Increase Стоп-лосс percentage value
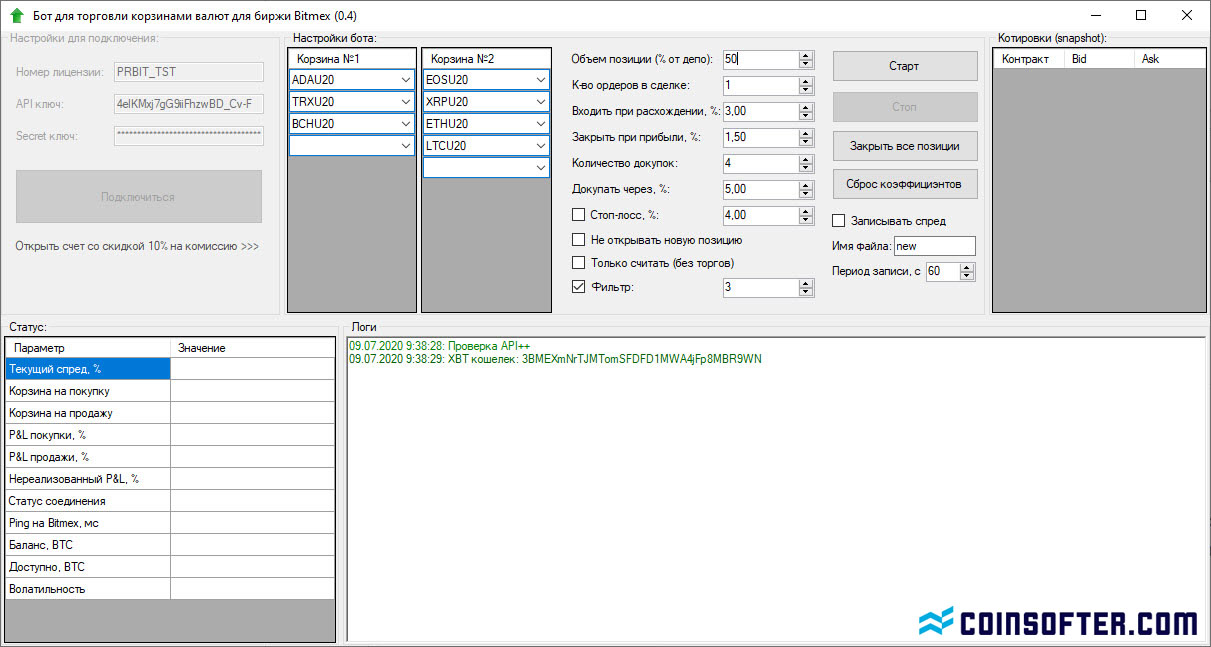The height and width of the screenshot is (647, 1211). [x=806, y=211]
